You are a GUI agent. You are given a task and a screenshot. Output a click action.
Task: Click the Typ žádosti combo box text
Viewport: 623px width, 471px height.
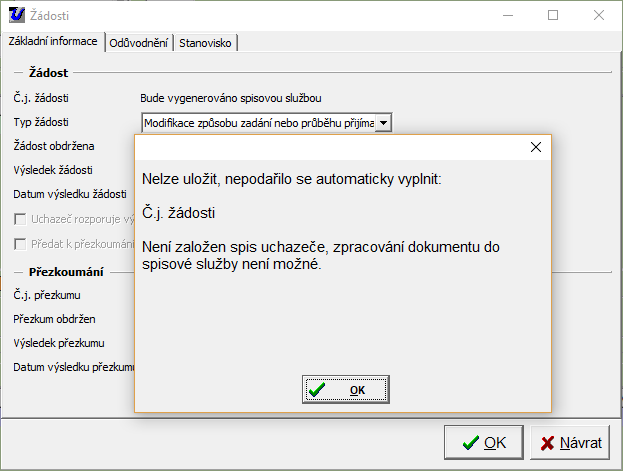click(x=258, y=123)
